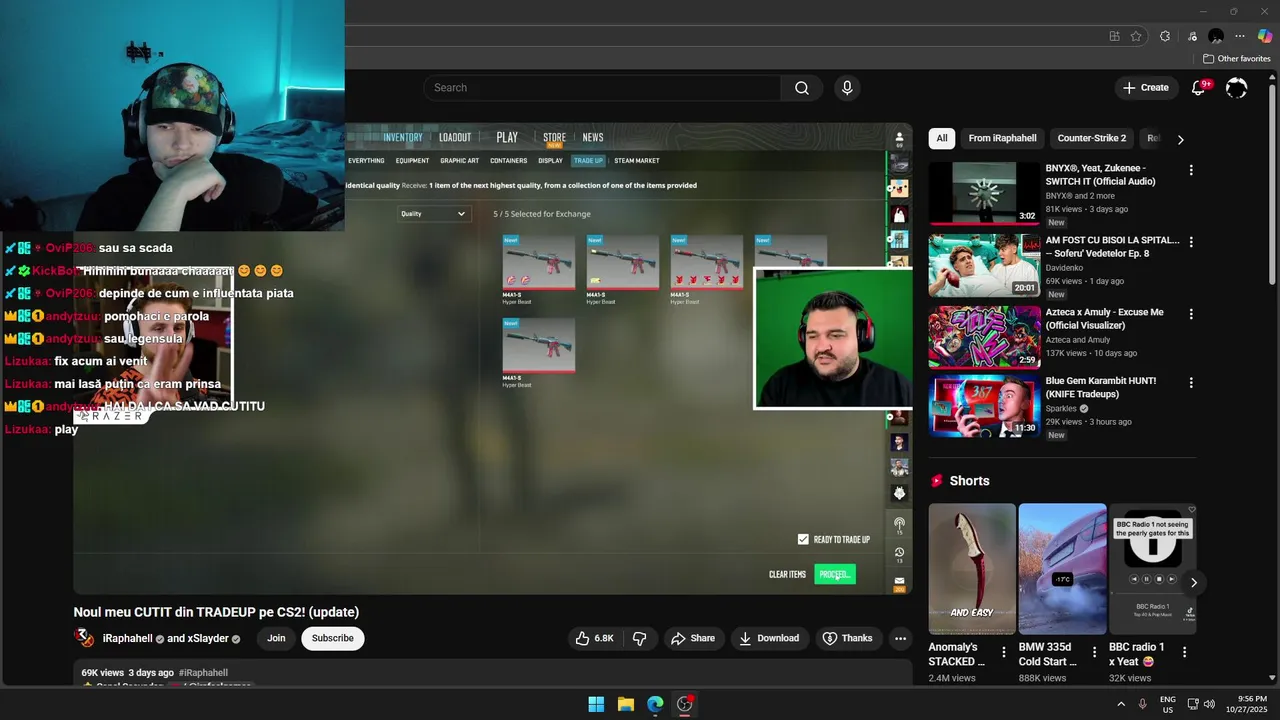Open more actions menu beside Thanks
The image size is (1280, 720).
(x=900, y=638)
